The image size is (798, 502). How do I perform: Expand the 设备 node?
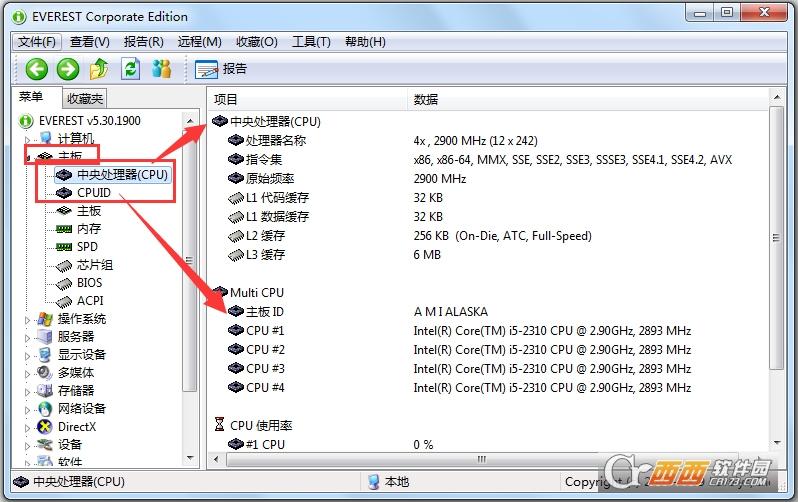[x=27, y=445]
